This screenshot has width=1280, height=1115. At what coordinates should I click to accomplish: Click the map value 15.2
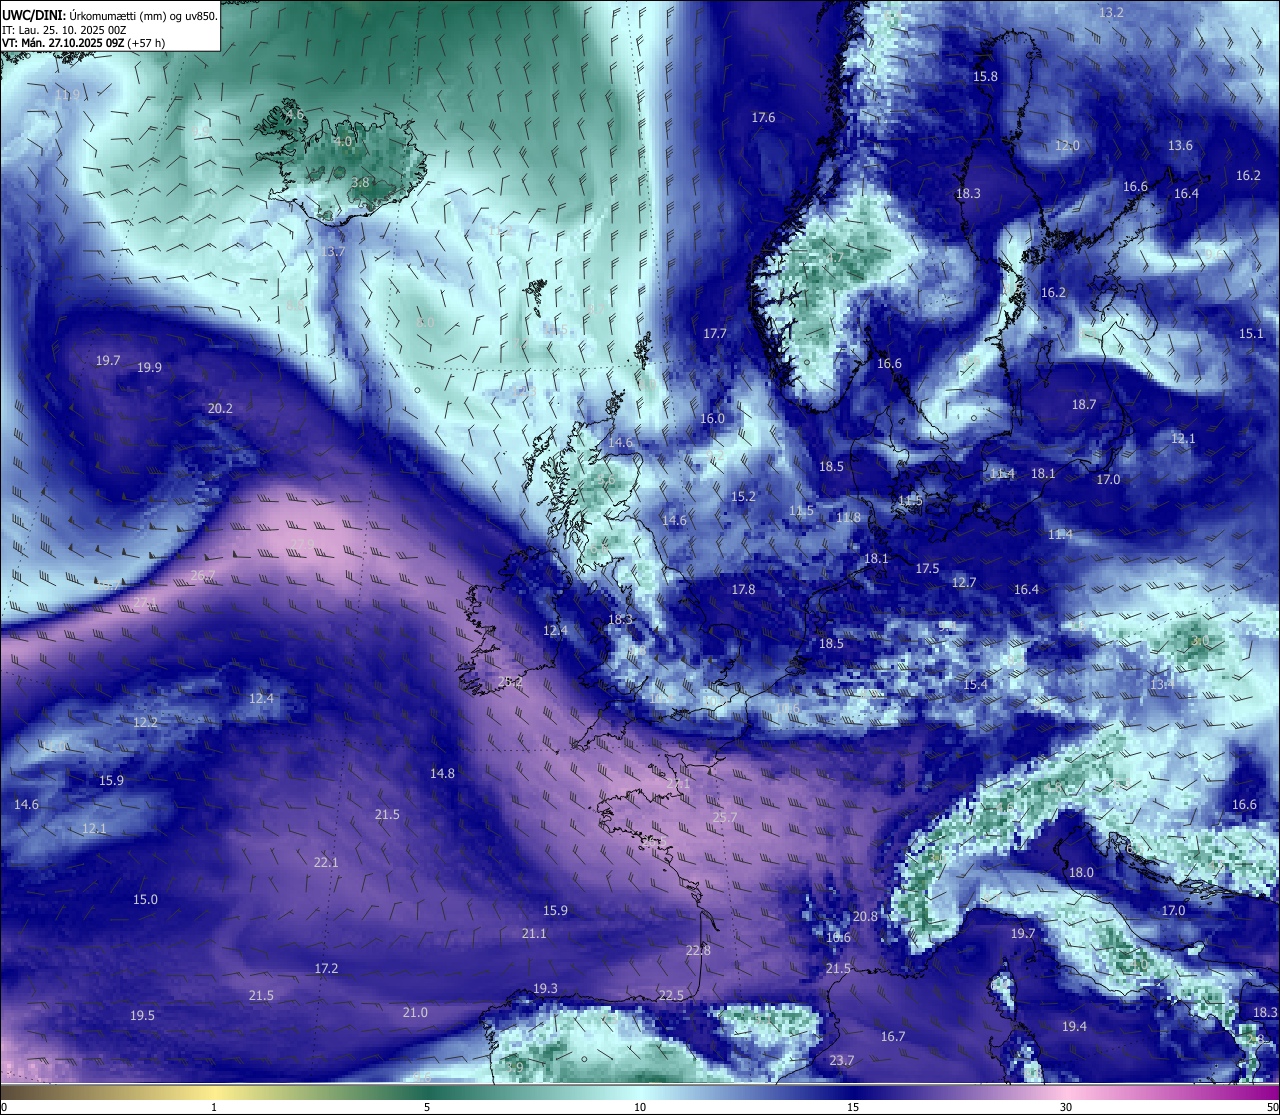tap(743, 497)
